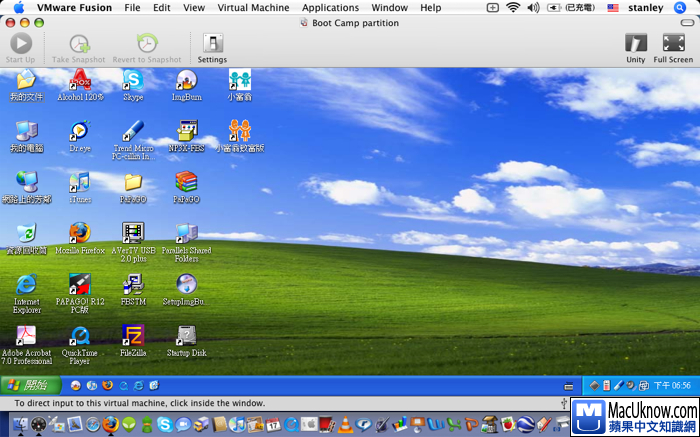
Task: Click the Take Snapshot toolbar button
Action: (x=79, y=47)
